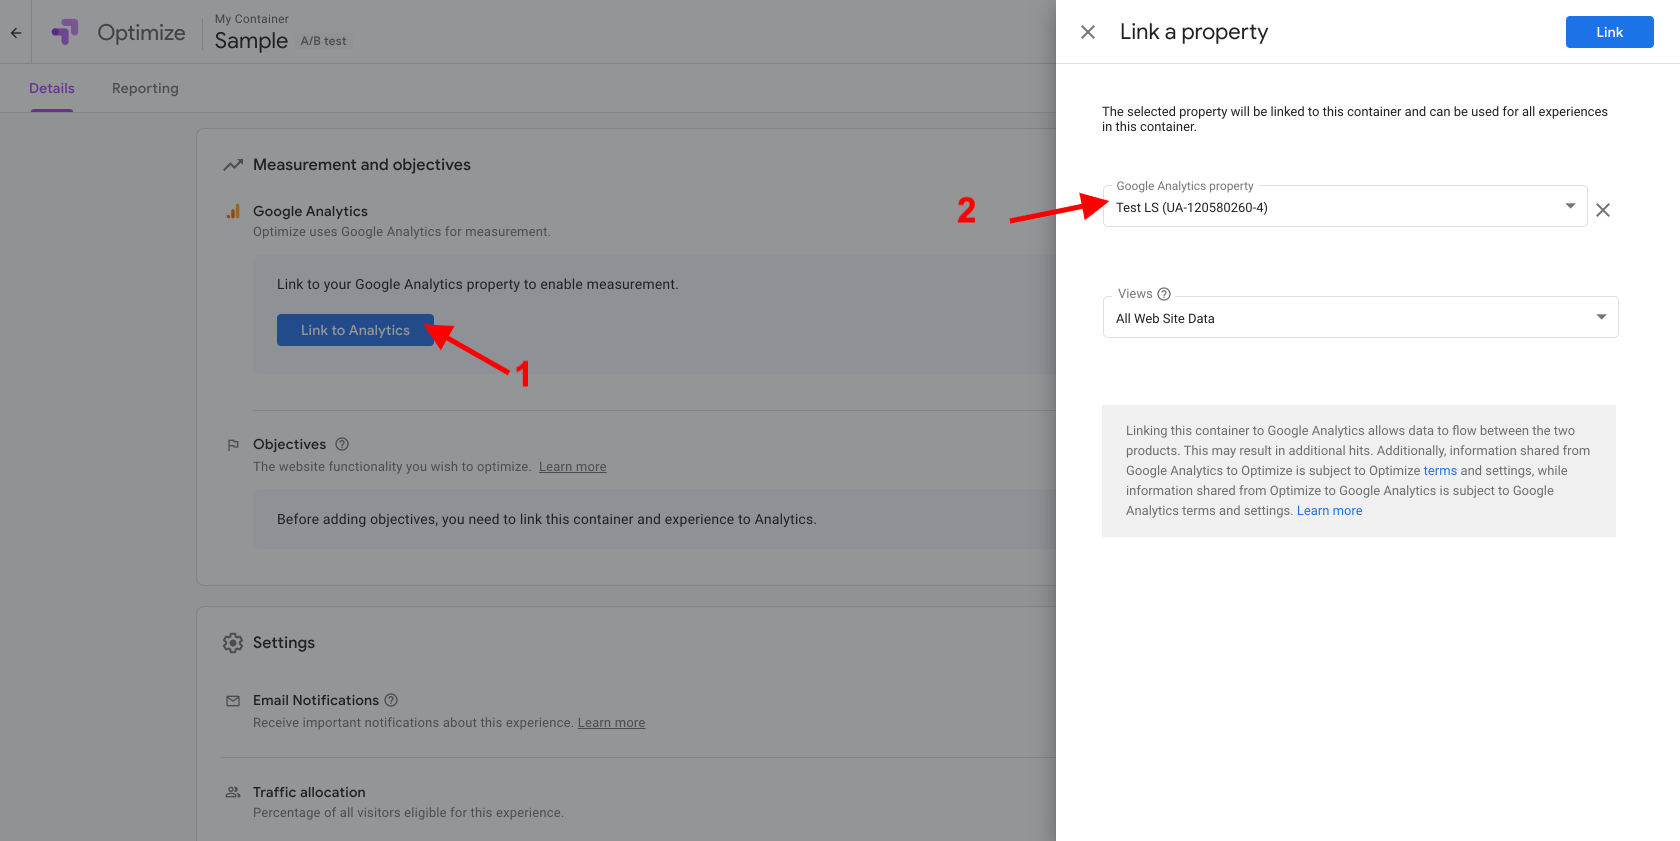The height and width of the screenshot is (841, 1680).
Task: Click the Measurement trend line icon
Action: (233, 165)
